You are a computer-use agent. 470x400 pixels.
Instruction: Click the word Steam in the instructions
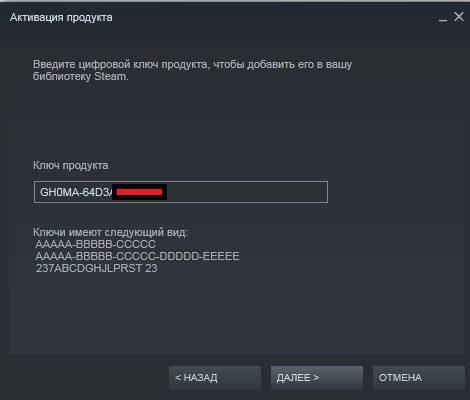110,76
